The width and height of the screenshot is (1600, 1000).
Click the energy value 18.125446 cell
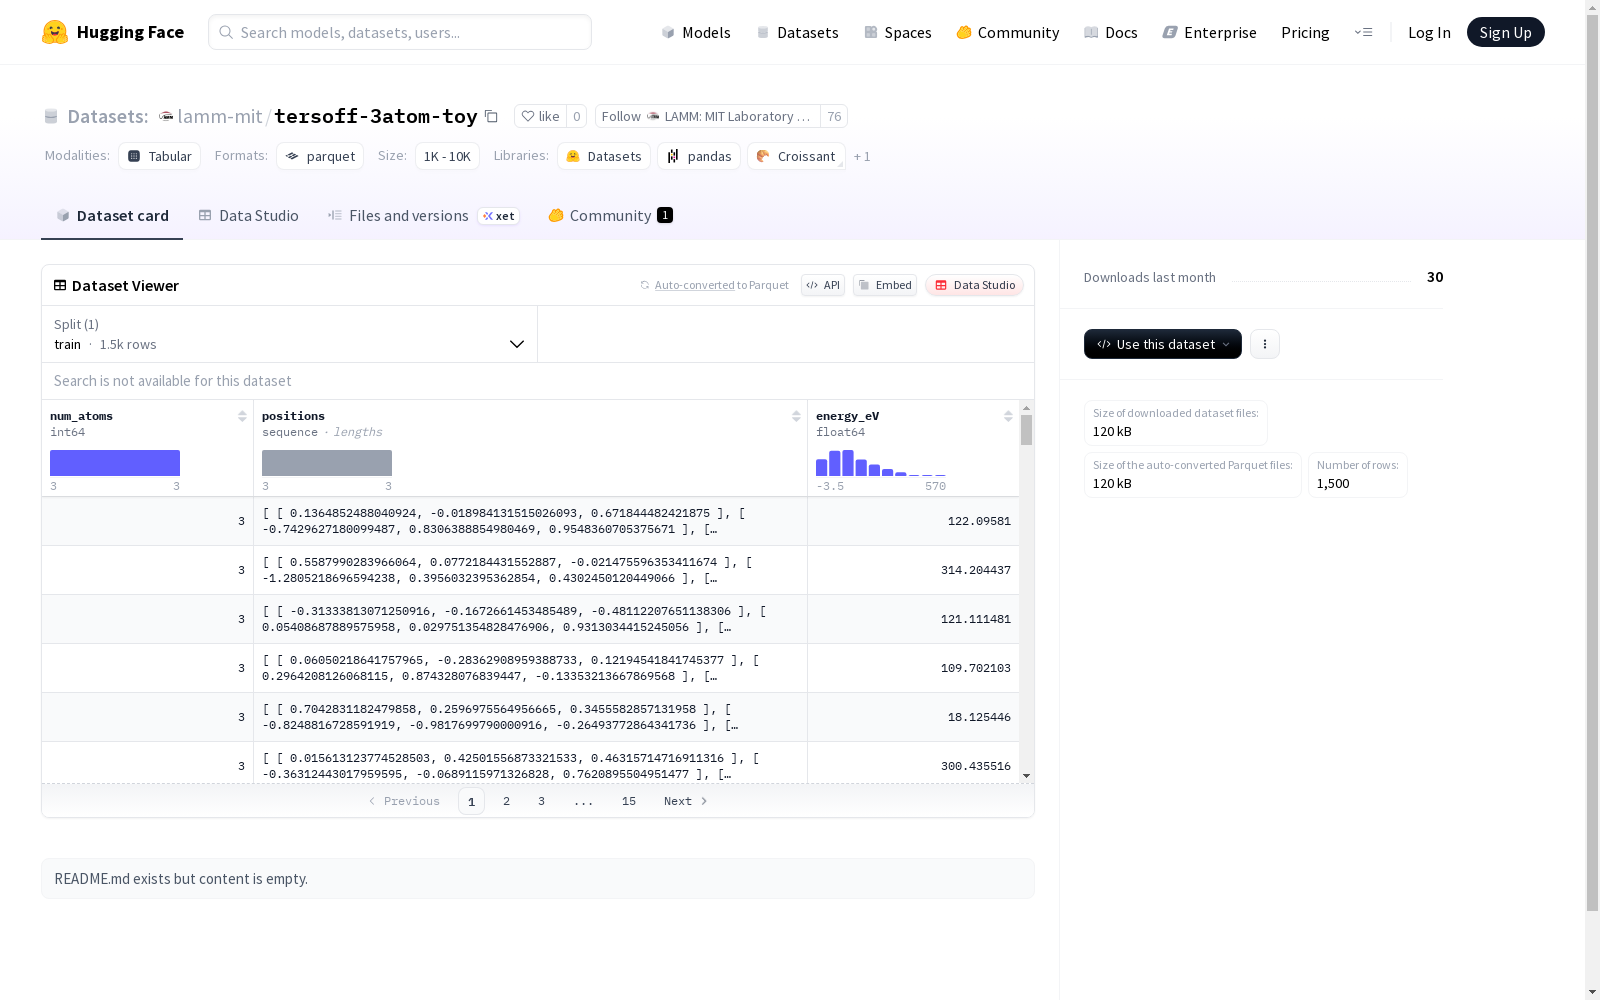coord(913,717)
